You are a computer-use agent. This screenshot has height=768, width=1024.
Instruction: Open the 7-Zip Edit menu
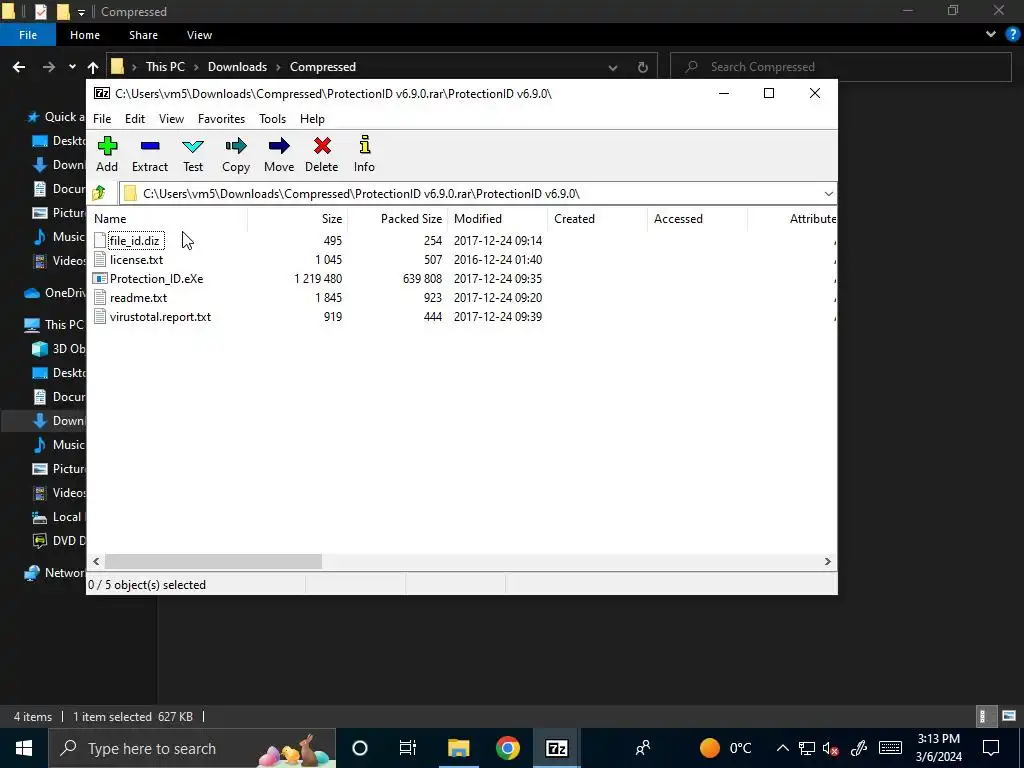tap(135, 119)
